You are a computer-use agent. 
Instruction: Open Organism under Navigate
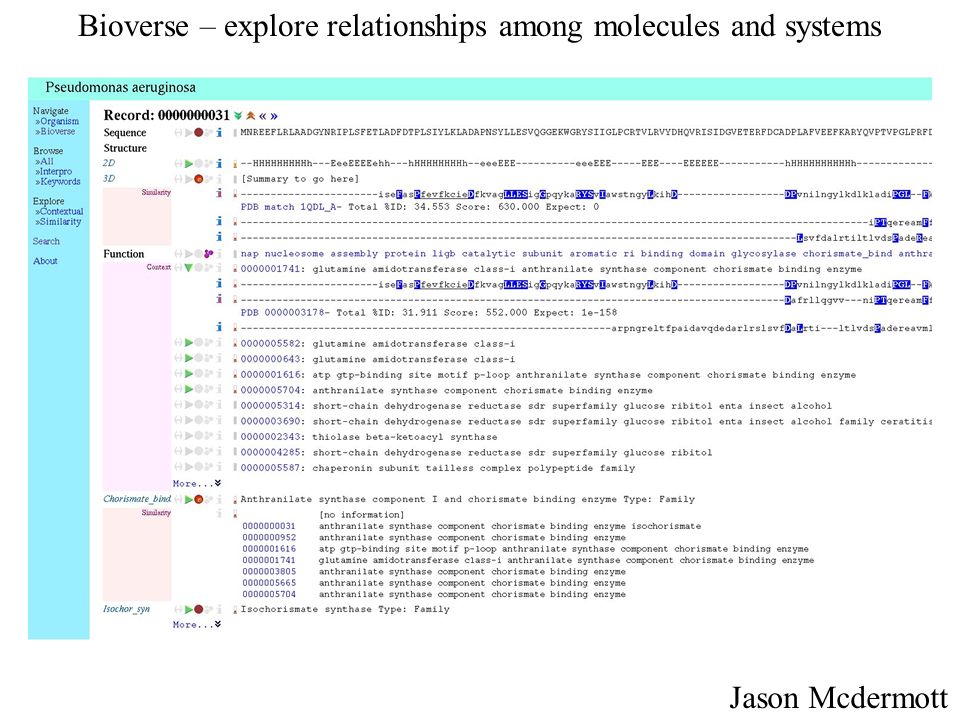[x=57, y=121]
